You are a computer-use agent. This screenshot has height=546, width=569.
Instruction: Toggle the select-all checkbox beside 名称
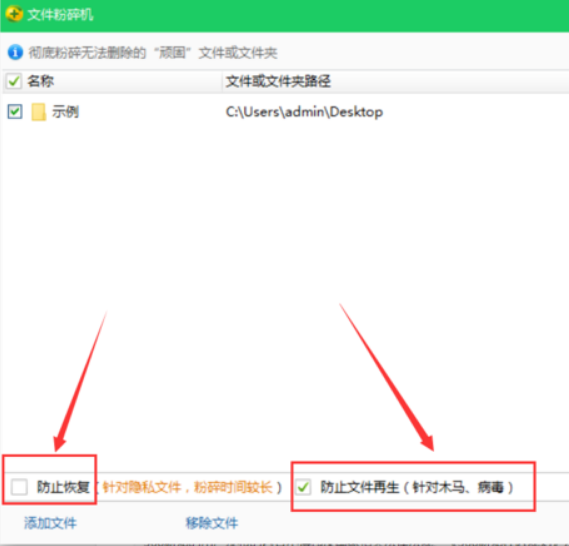(14, 81)
